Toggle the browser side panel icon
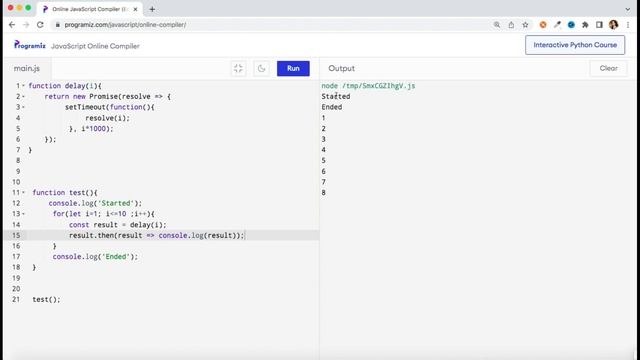This screenshot has height=360, width=640. (599, 25)
